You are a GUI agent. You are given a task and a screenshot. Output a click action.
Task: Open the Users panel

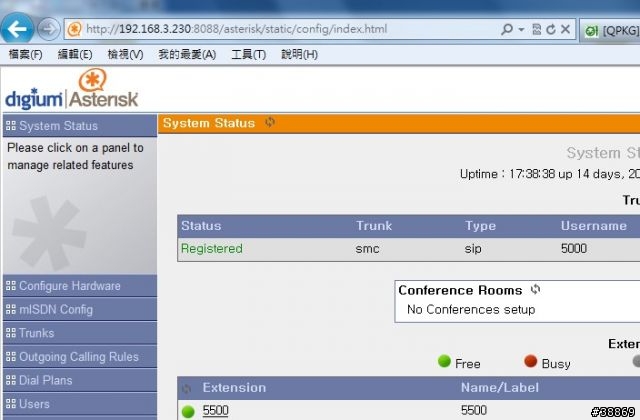[80, 404]
